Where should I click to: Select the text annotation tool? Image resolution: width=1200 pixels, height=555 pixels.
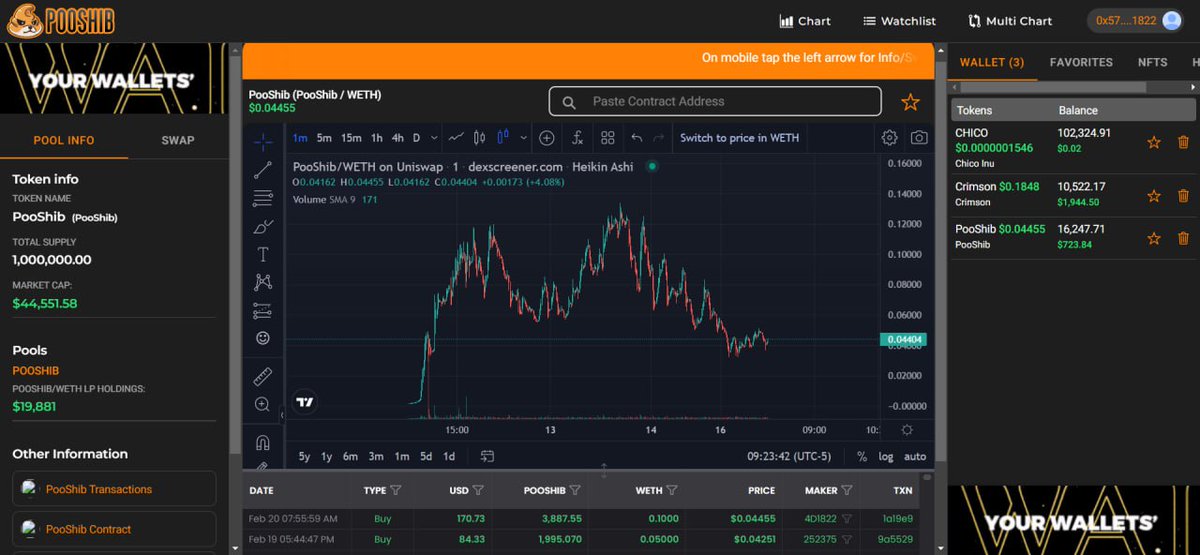tap(263, 254)
